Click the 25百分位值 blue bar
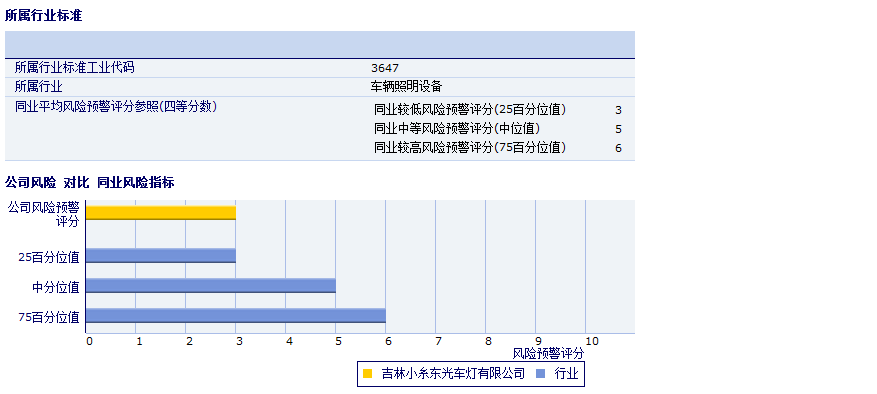The width and height of the screenshot is (877, 394). coord(161,256)
